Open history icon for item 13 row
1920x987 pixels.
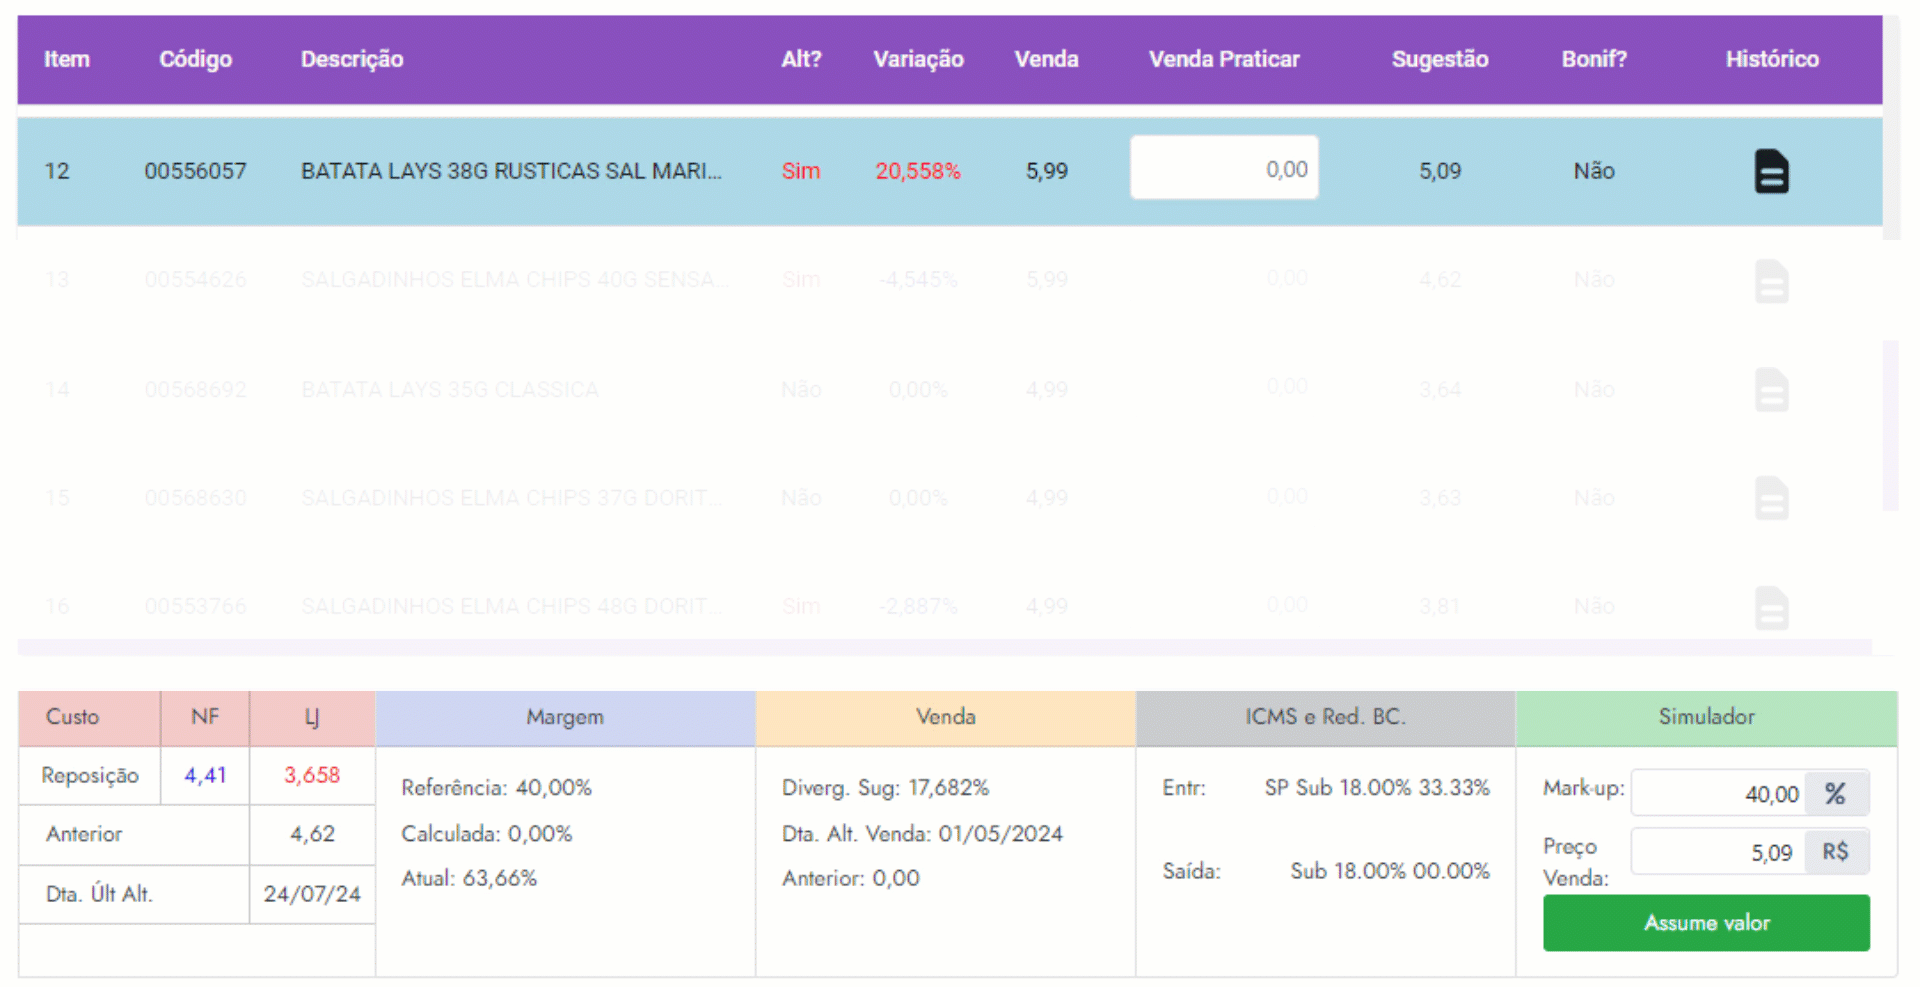pyautogui.click(x=1771, y=281)
